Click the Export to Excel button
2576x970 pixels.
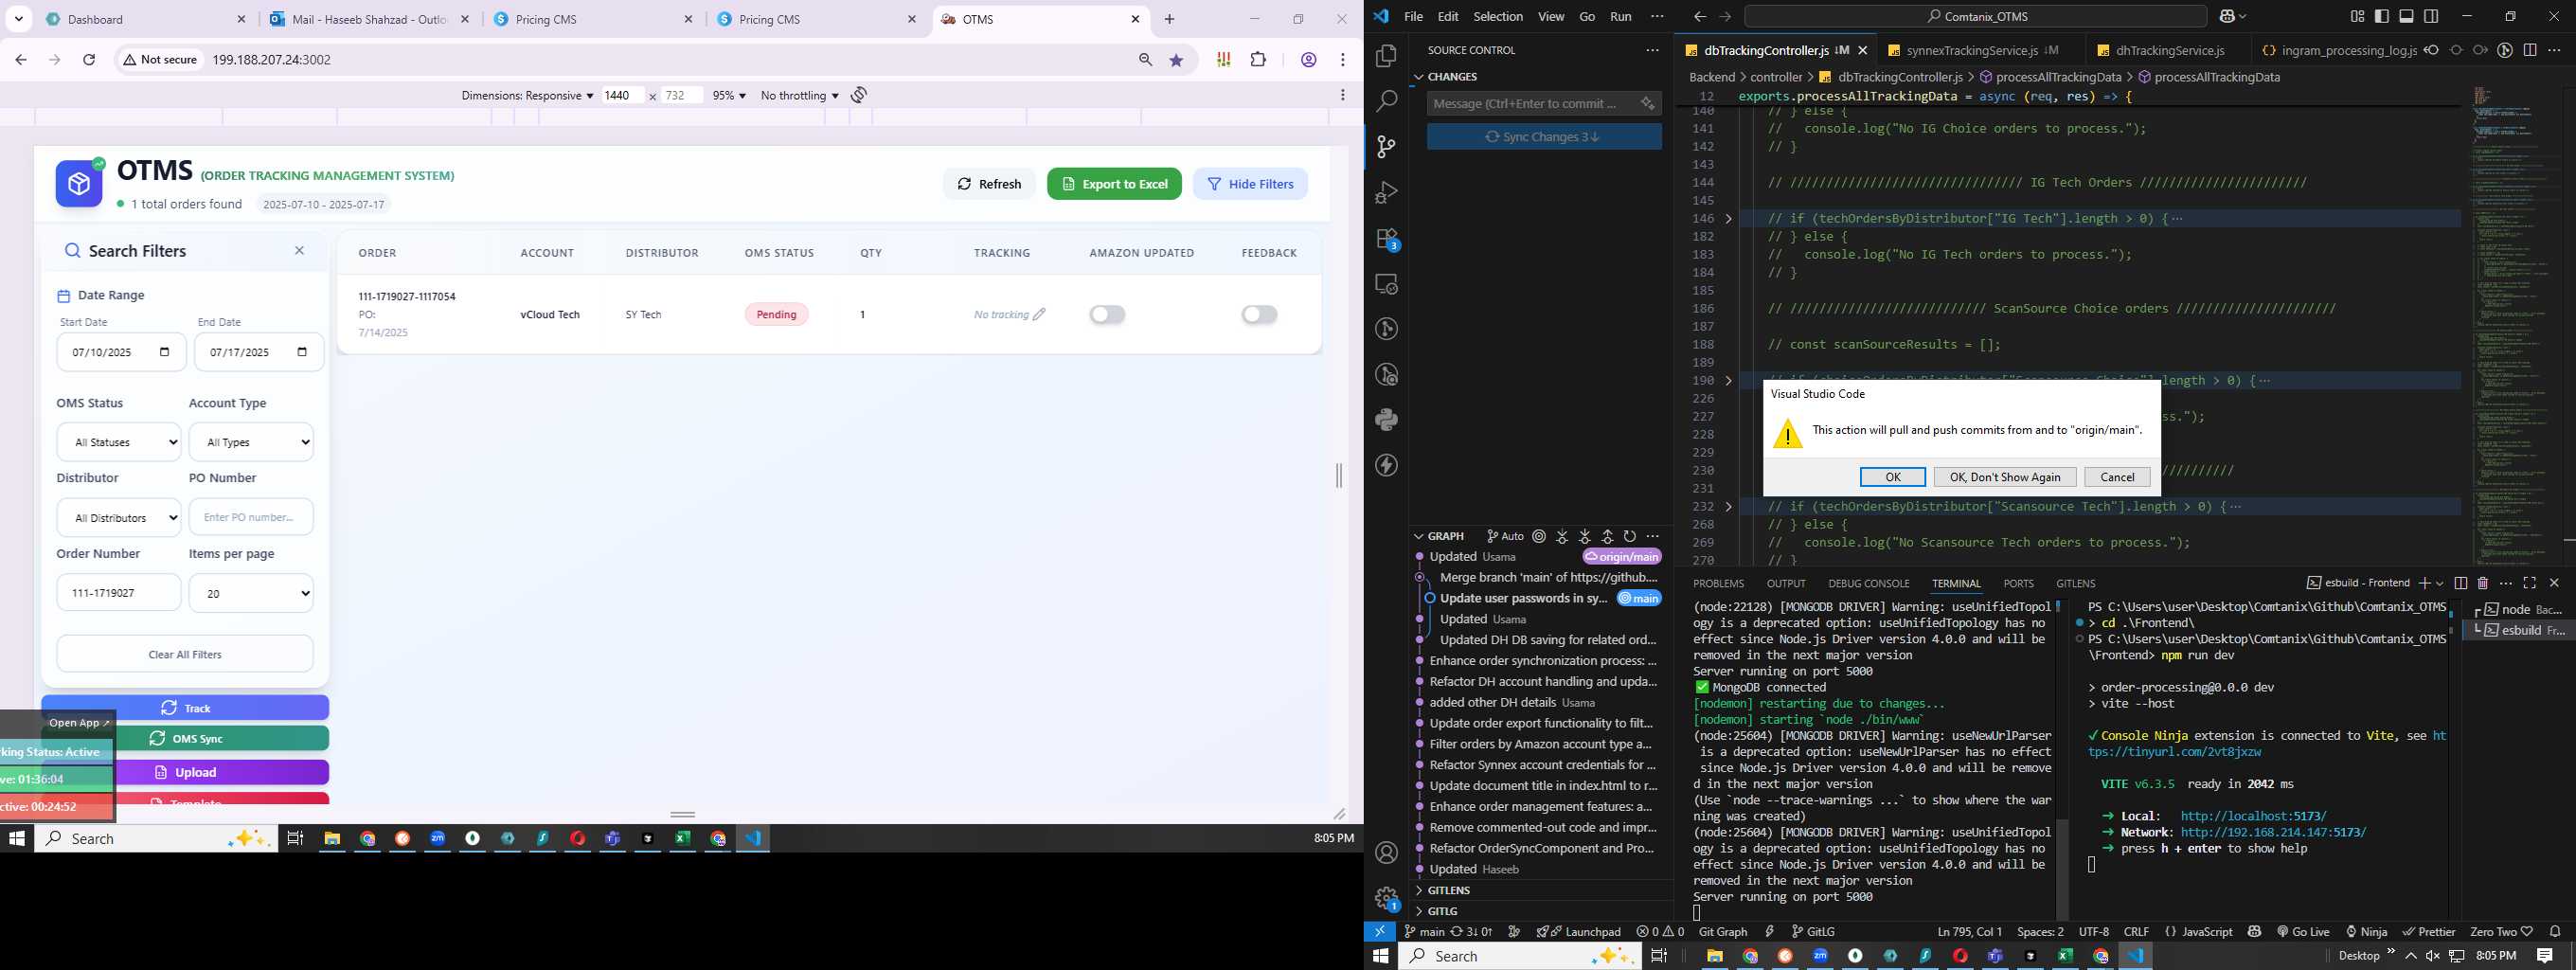click(1114, 184)
